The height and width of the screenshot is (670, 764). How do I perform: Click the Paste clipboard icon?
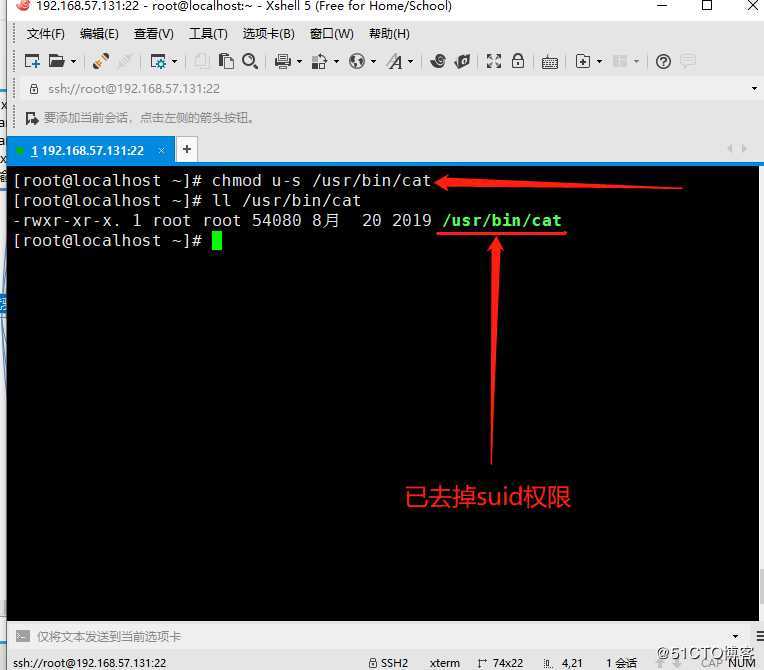pos(226,61)
